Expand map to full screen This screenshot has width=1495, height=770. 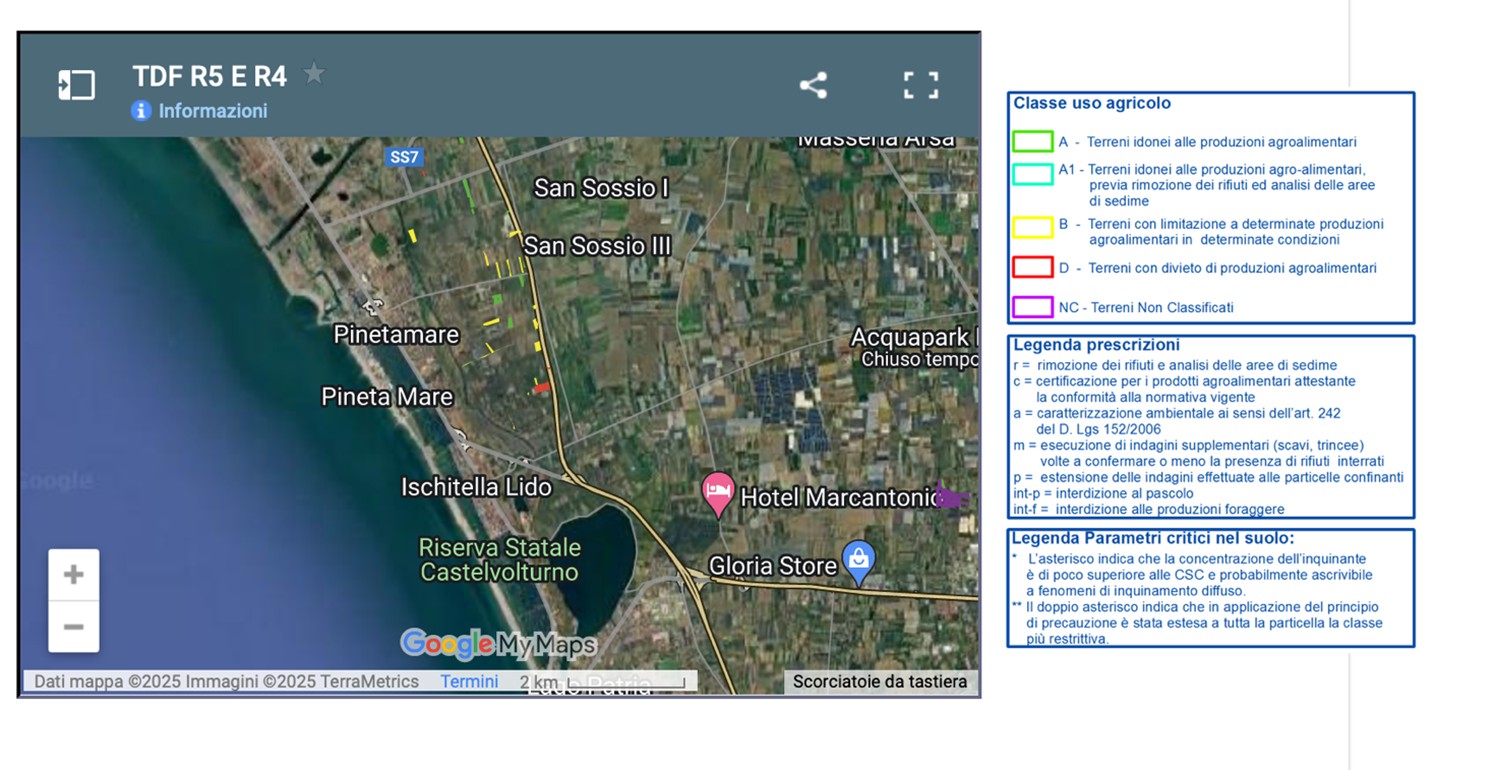tap(921, 85)
